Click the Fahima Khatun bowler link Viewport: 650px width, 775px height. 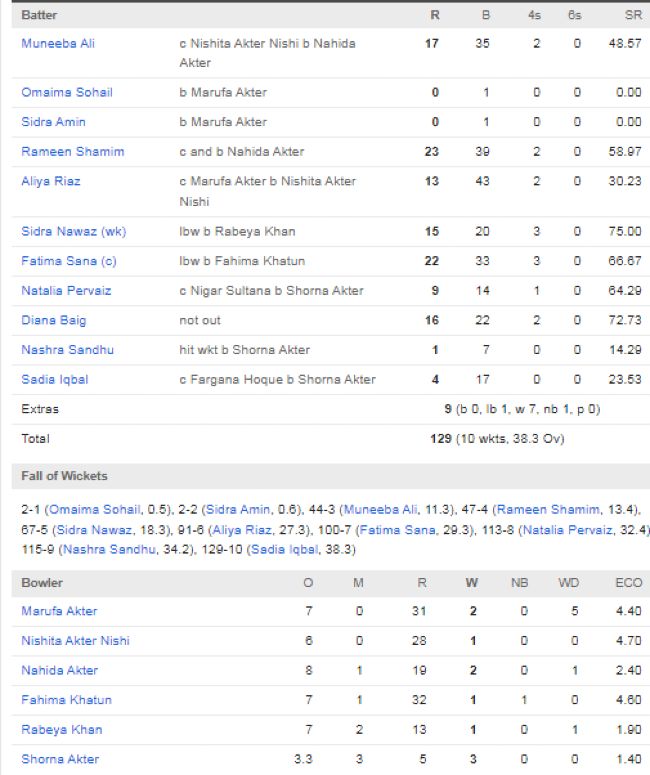click(x=66, y=700)
